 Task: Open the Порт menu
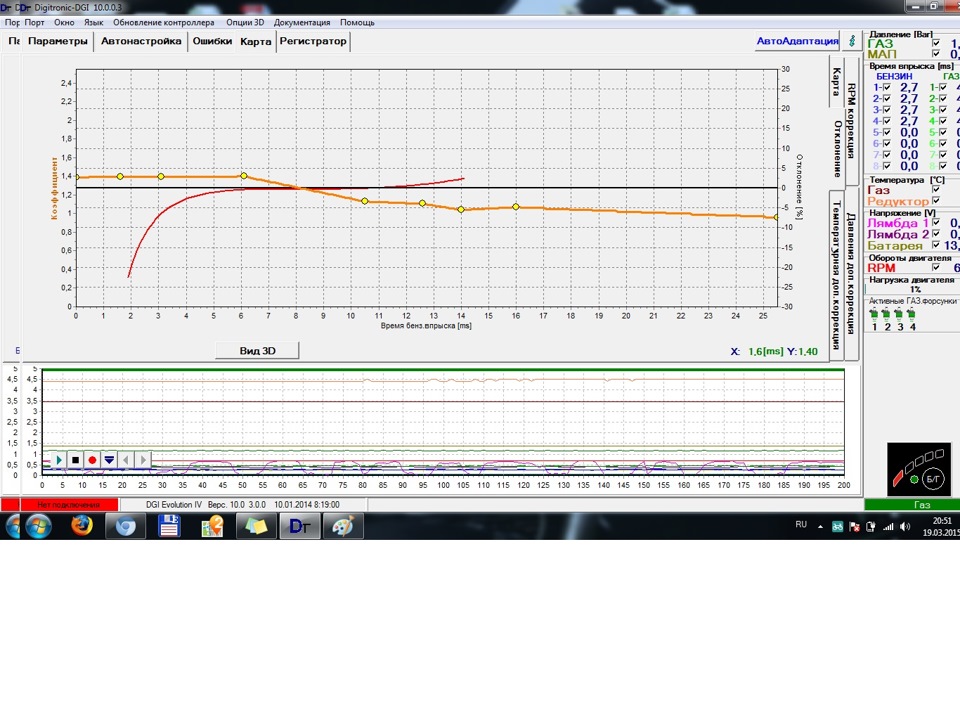34,22
